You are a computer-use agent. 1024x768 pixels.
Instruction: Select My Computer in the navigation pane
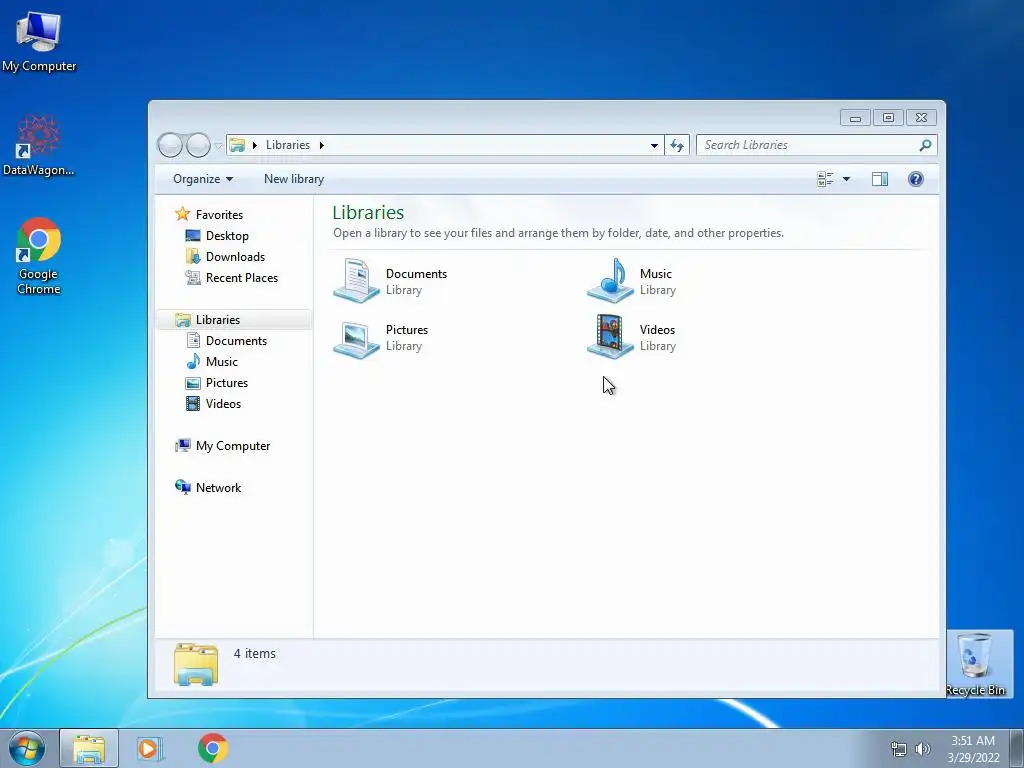(232, 446)
